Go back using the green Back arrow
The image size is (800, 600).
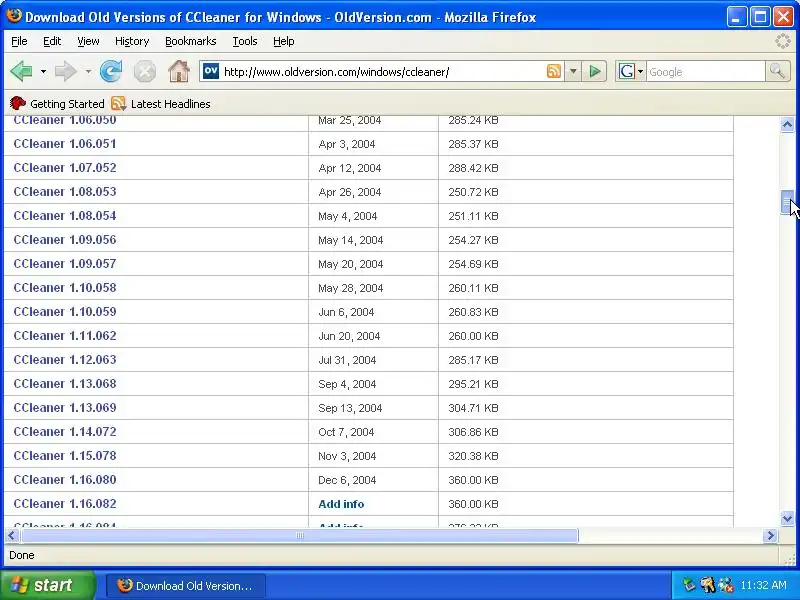[21, 71]
